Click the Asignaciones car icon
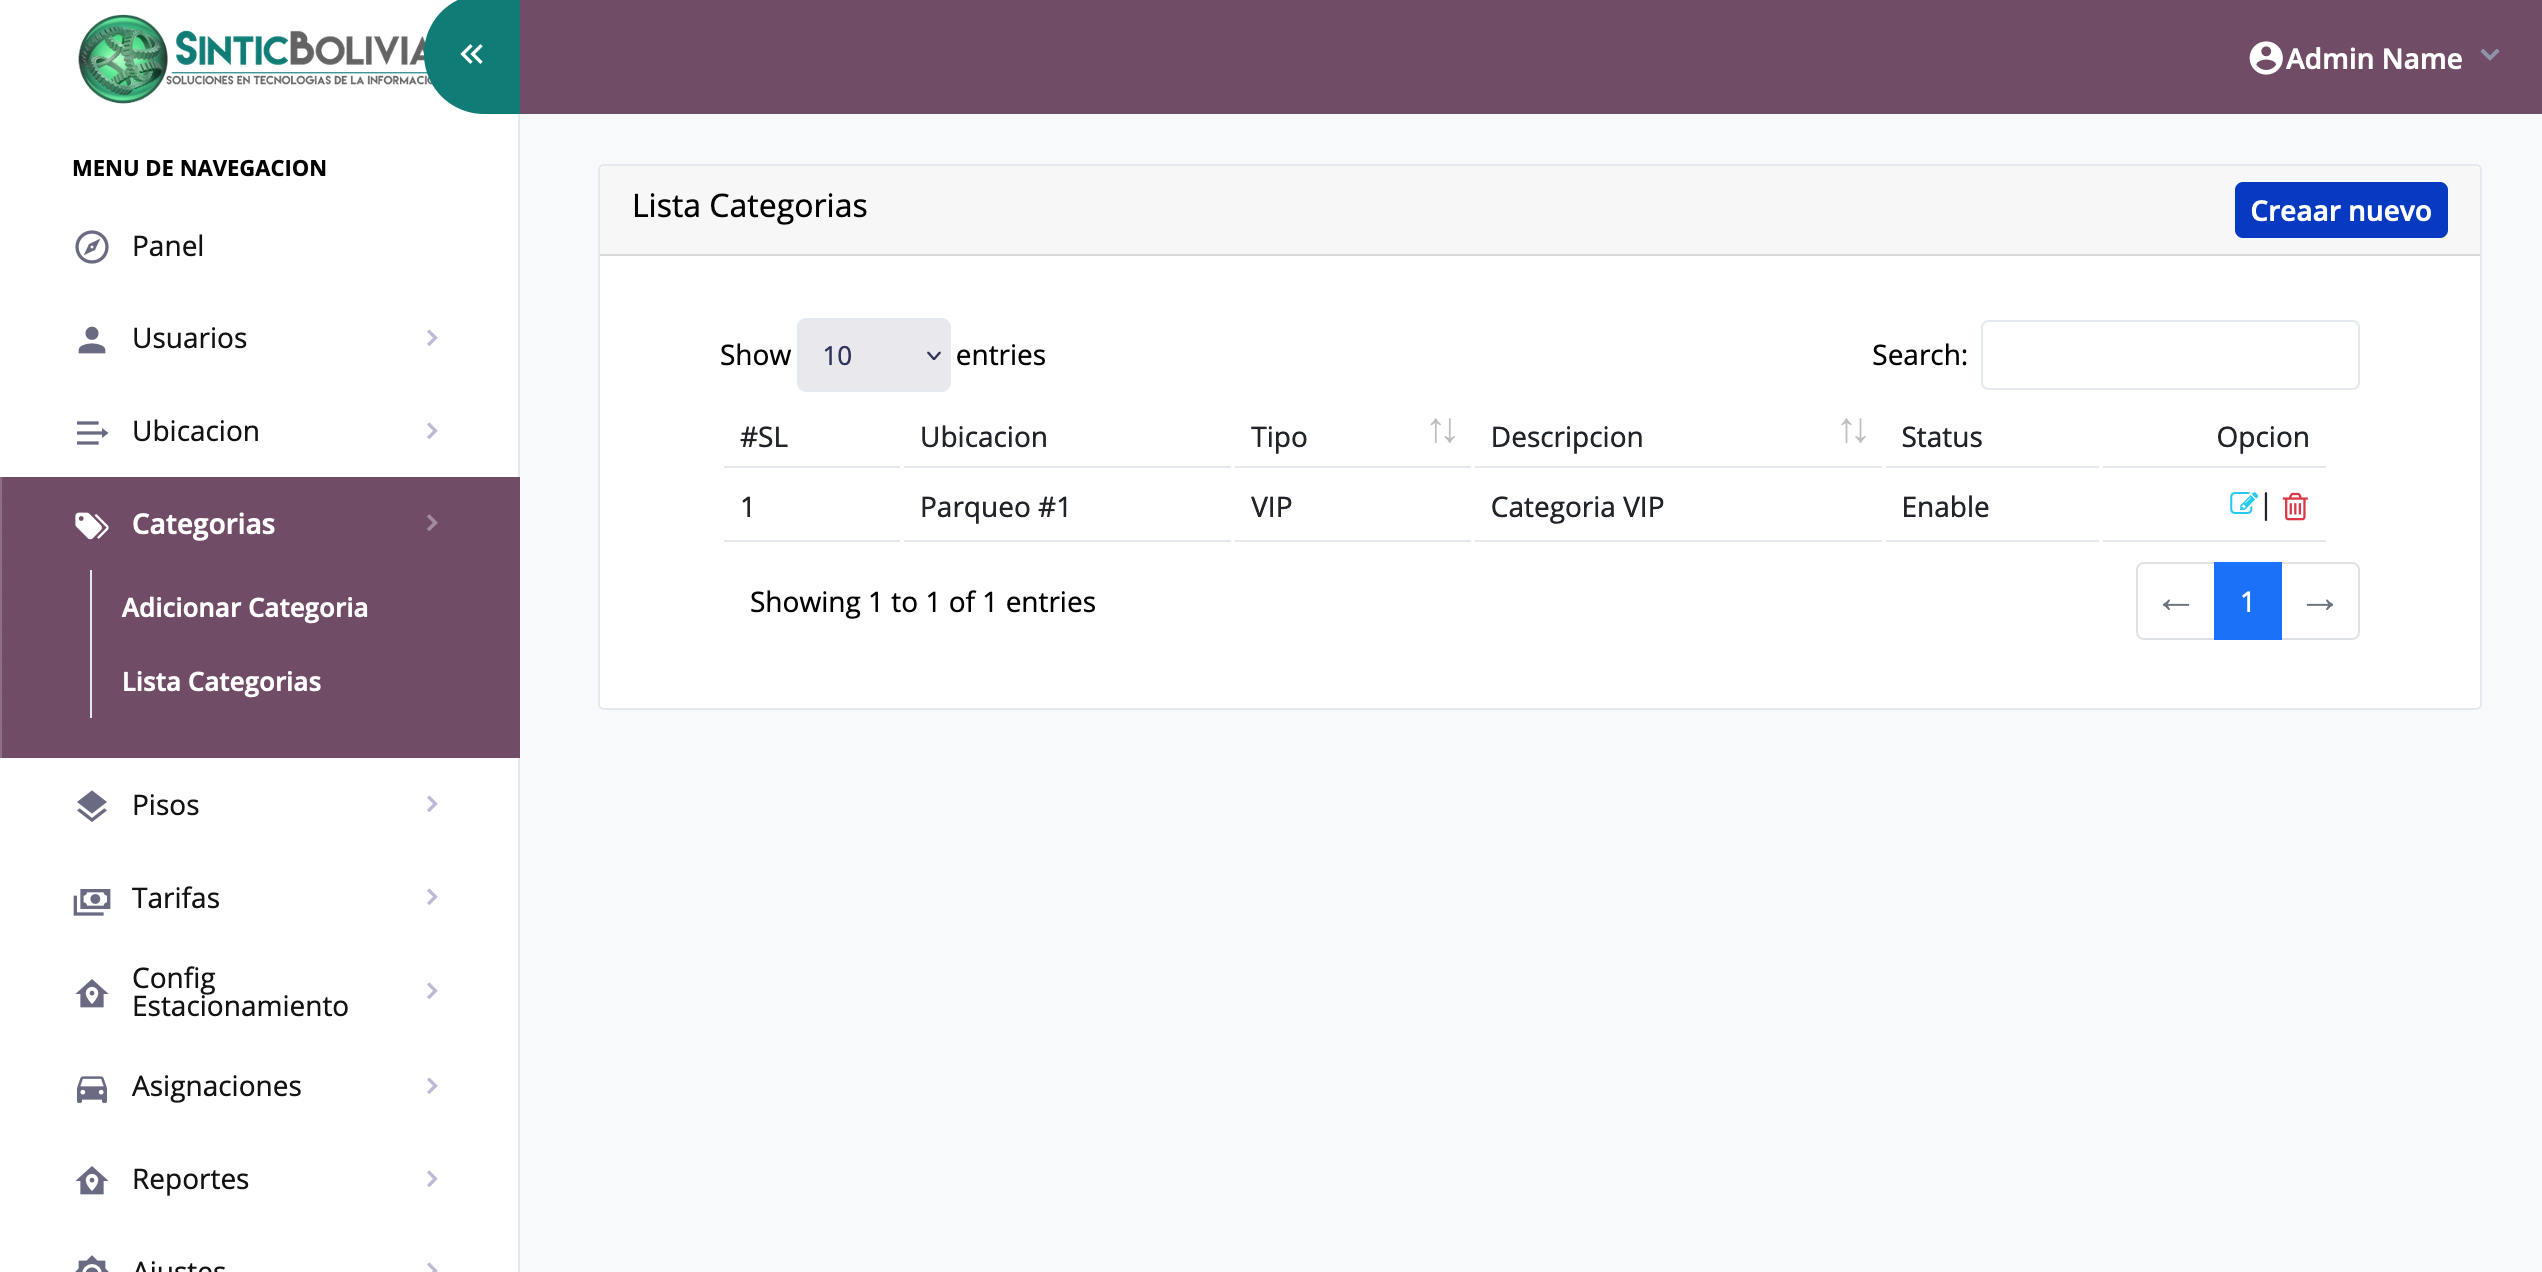The width and height of the screenshot is (2542, 1272). 92,1087
